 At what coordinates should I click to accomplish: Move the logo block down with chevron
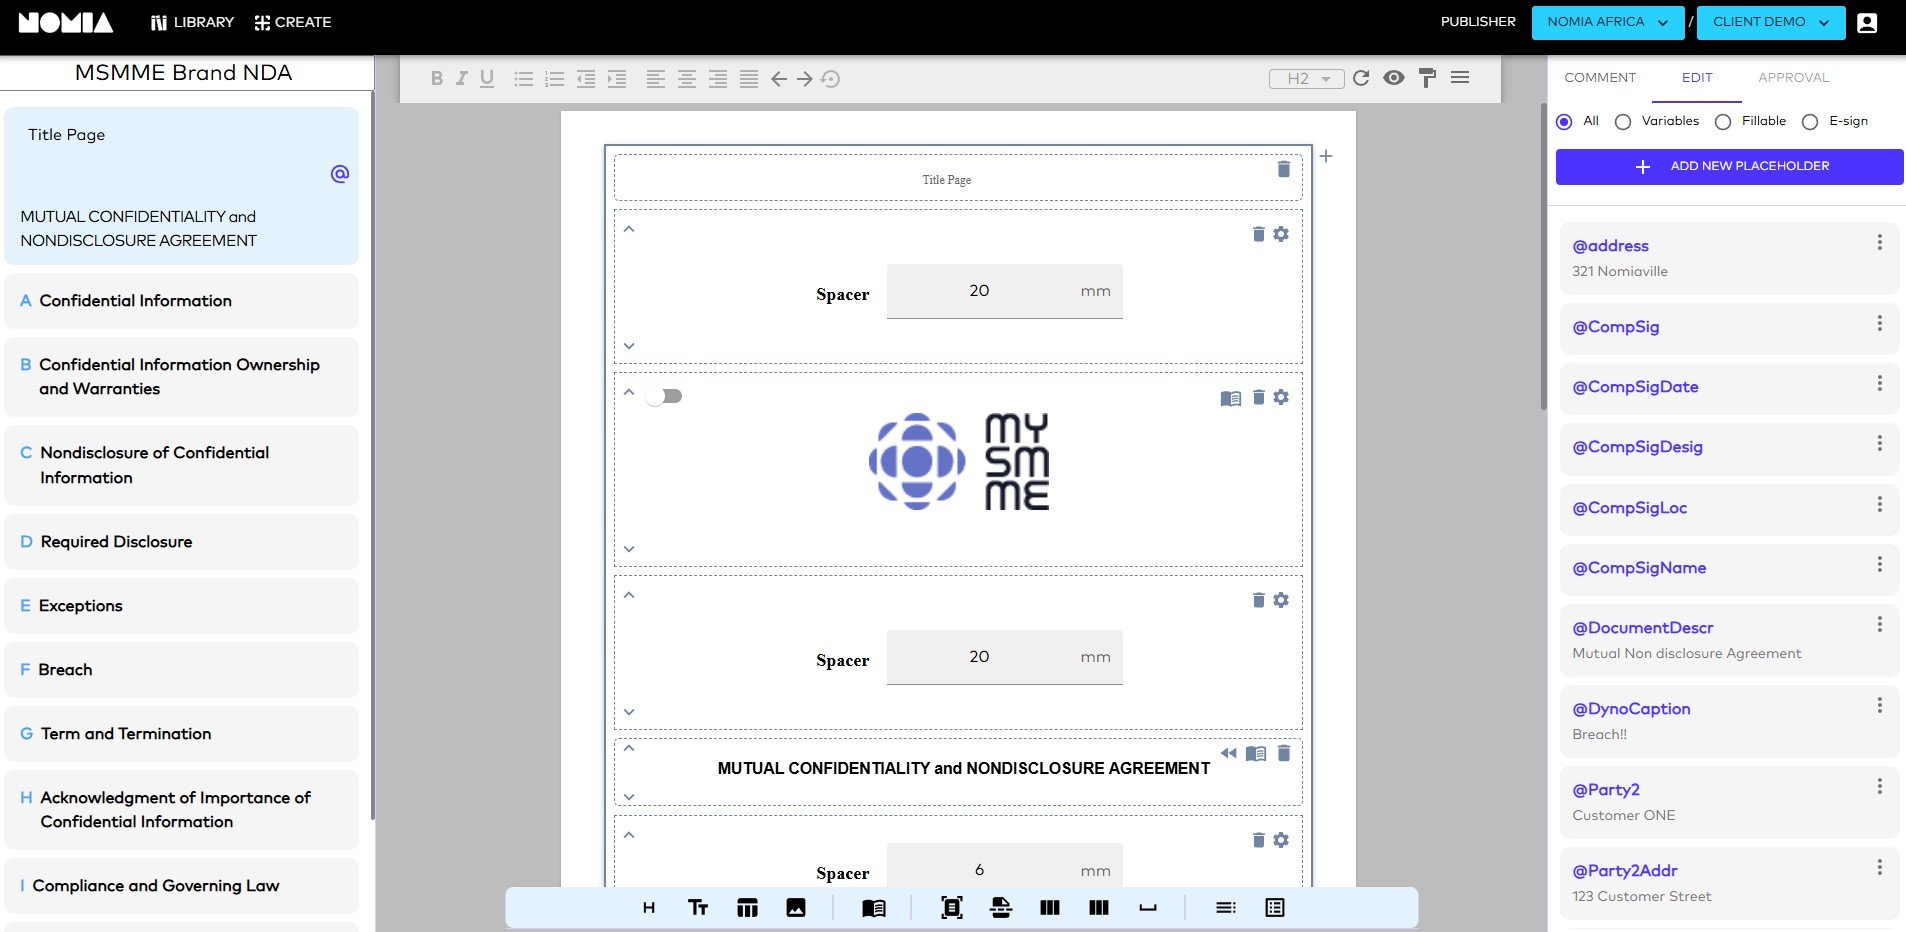coord(629,549)
